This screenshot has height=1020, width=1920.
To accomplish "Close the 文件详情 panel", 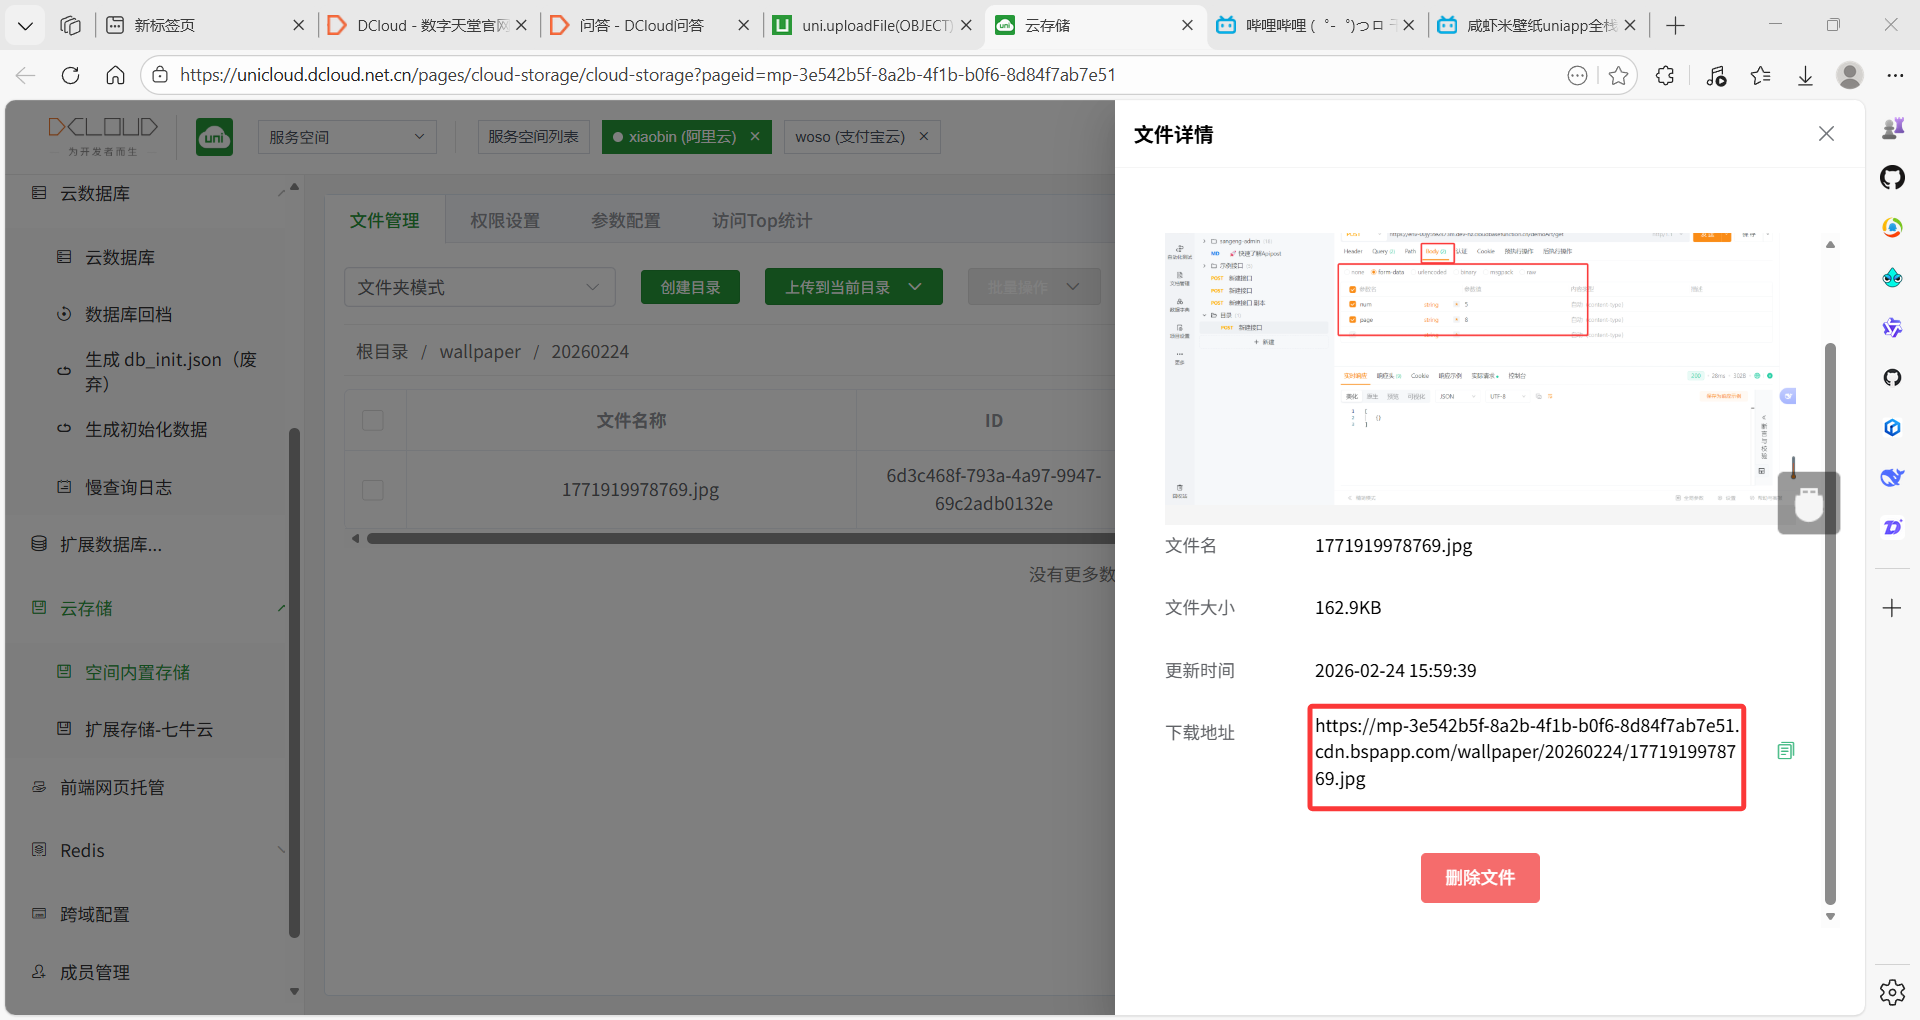I will click(1826, 134).
